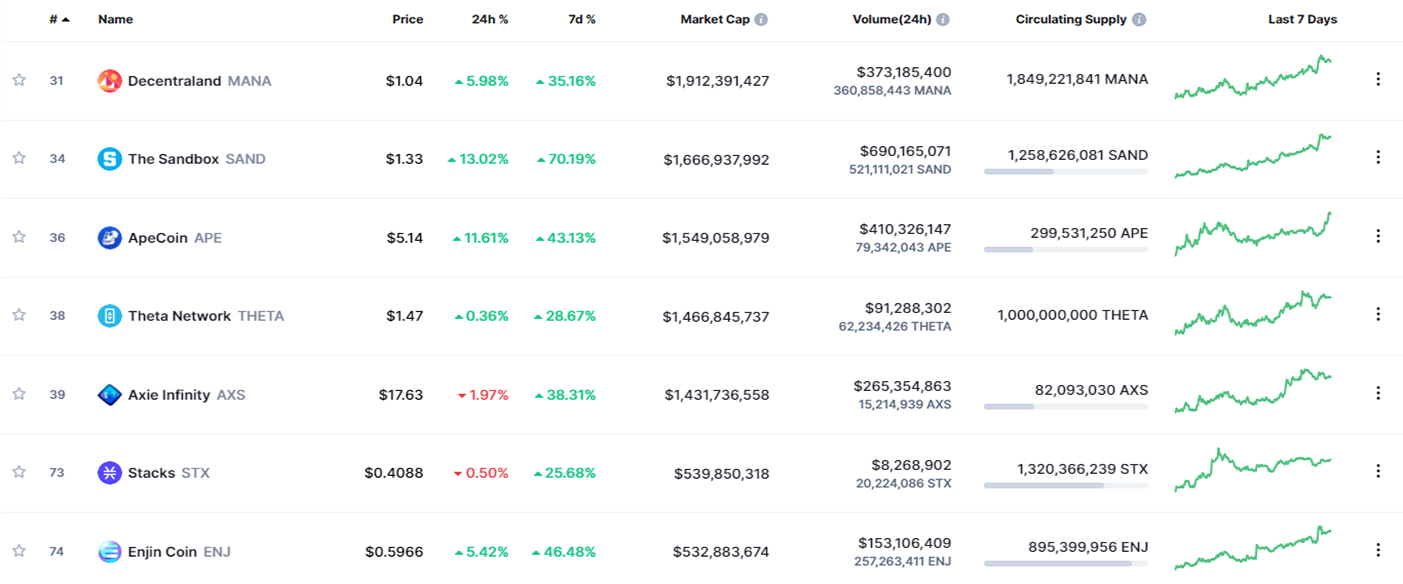Click the Enjin Coin logo icon
This screenshot has width=1403, height=584.
click(110, 552)
